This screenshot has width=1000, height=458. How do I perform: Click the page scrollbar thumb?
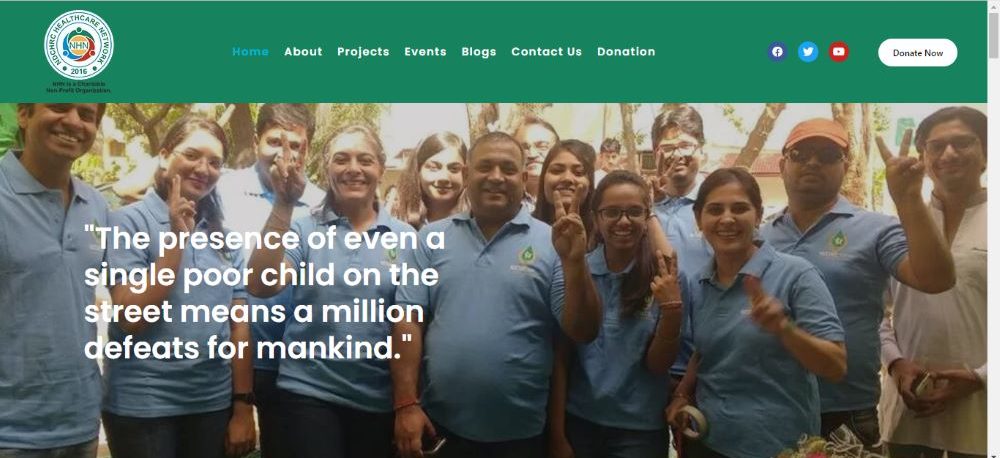(994, 37)
